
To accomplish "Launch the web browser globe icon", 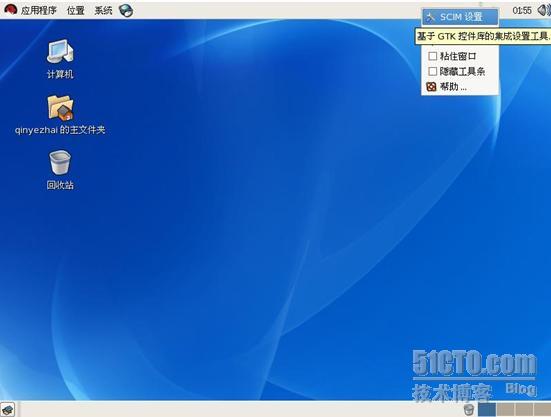I will (x=126, y=10).
